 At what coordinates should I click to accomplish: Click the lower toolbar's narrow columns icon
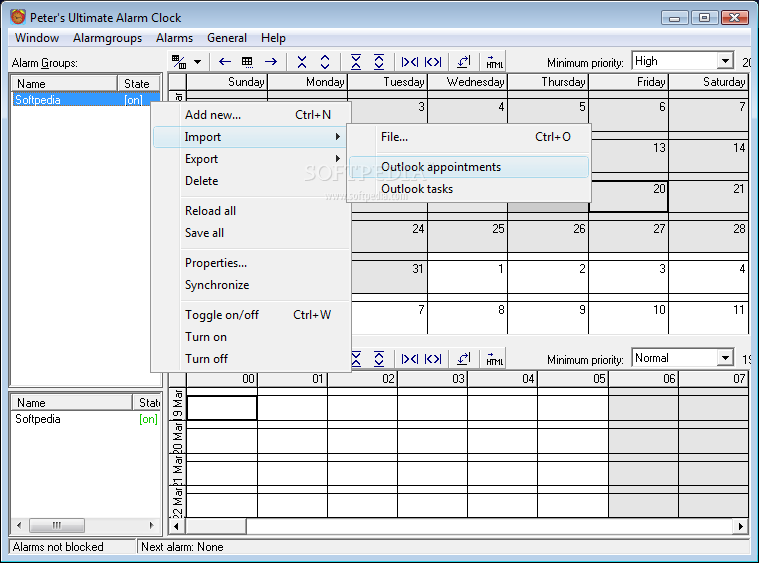410,359
